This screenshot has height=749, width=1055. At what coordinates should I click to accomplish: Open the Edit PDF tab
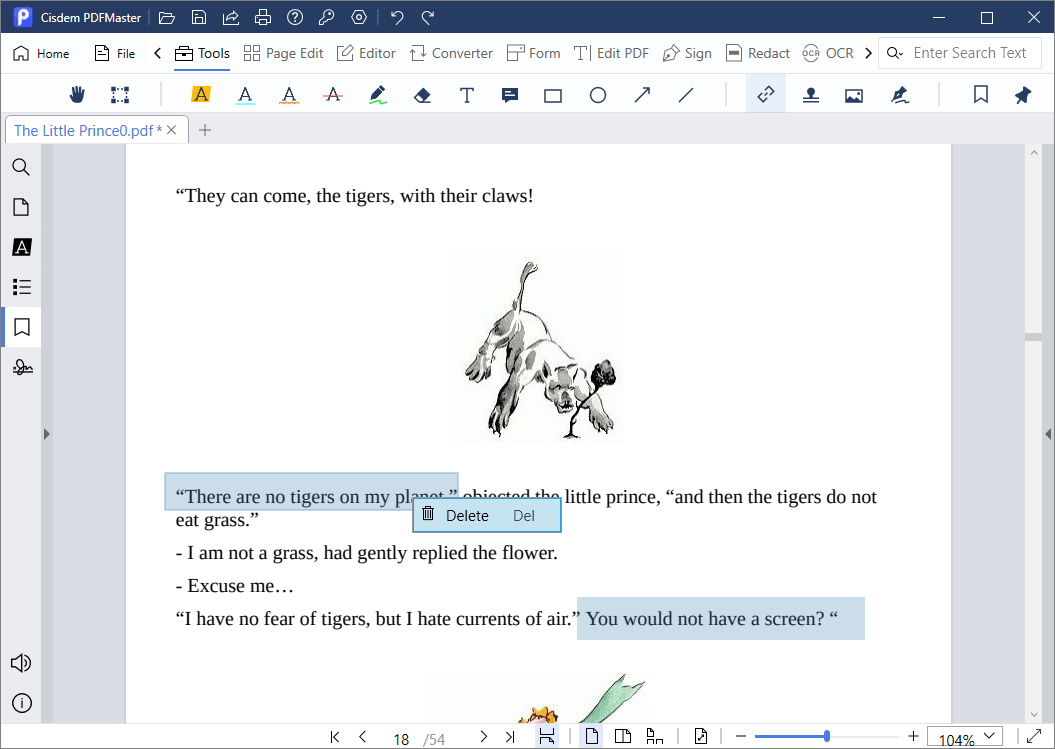click(x=611, y=53)
